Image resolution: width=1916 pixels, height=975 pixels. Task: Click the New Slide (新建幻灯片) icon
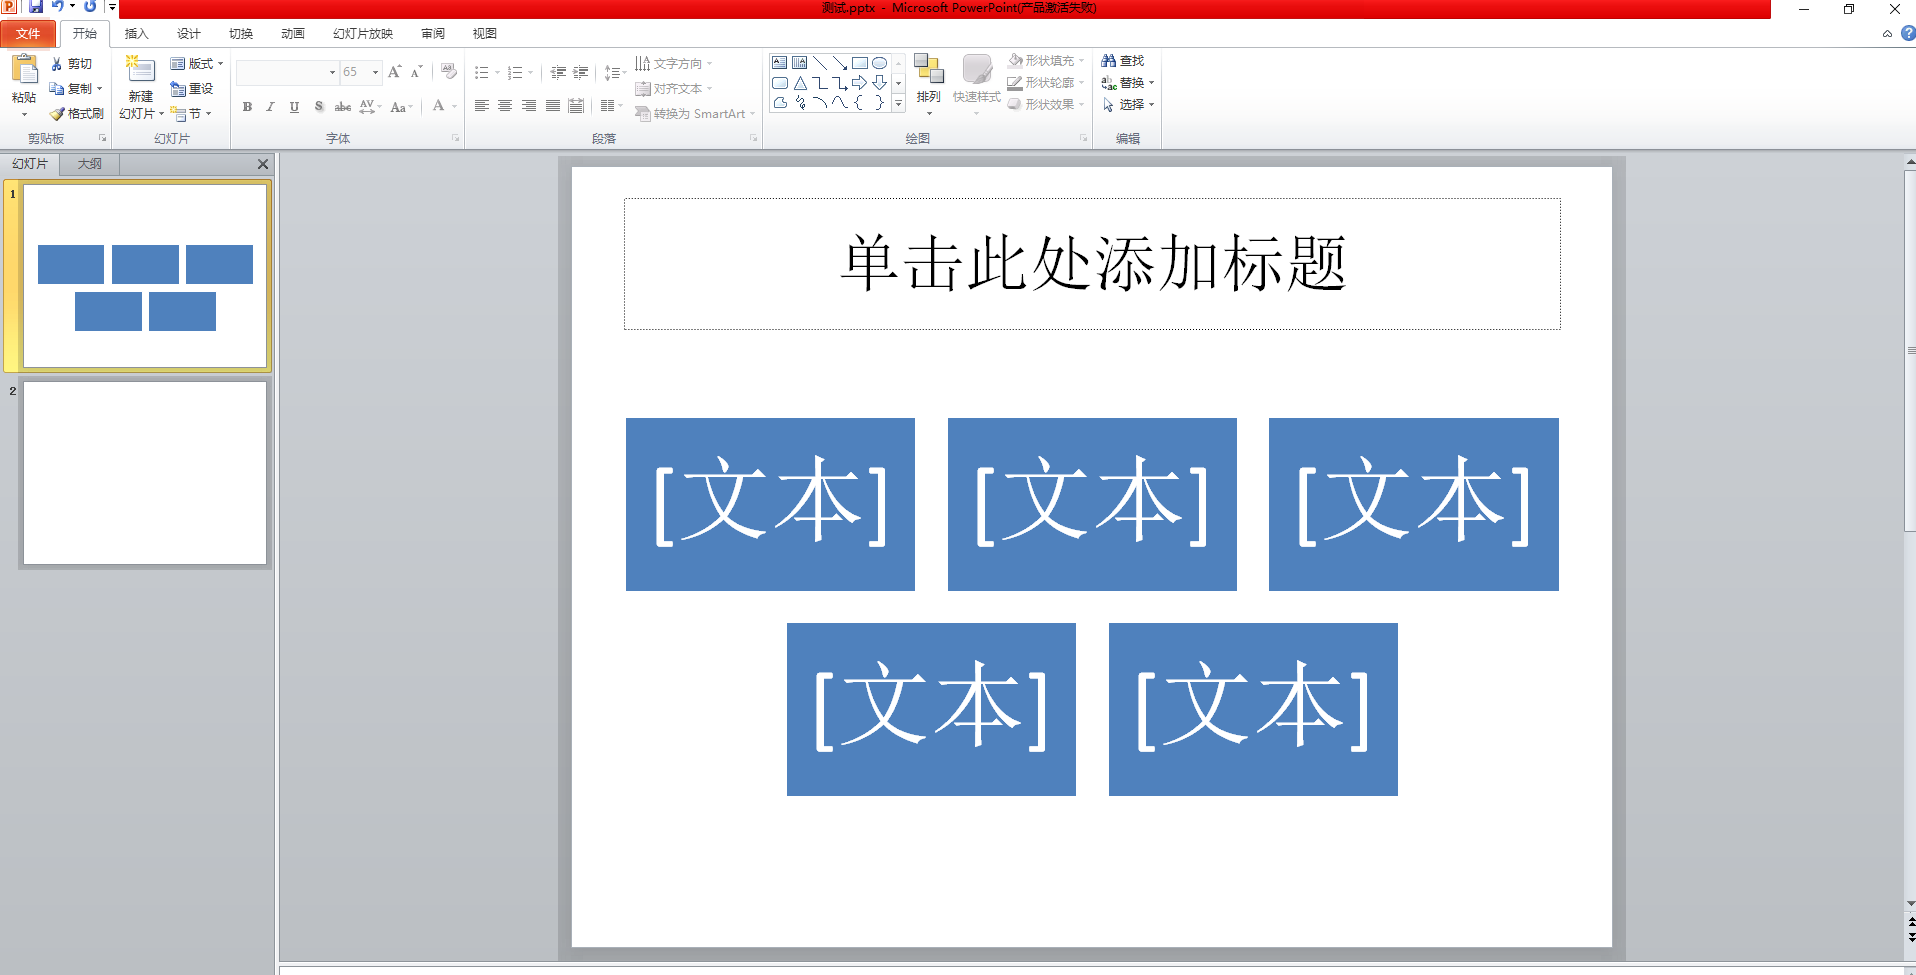tap(140, 70)
